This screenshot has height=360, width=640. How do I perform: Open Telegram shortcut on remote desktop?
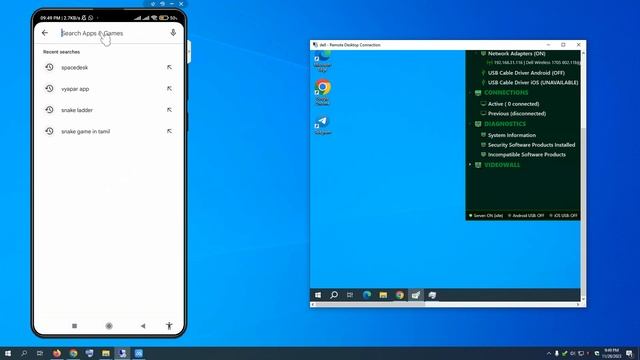pyautogui.click(x=322, y=125)
